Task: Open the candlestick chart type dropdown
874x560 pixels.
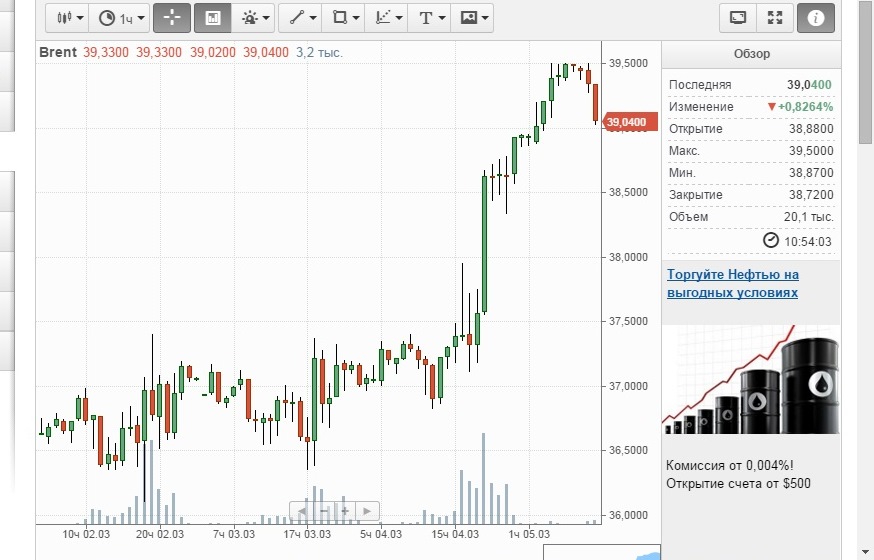Action: click(x=67, y=18)
